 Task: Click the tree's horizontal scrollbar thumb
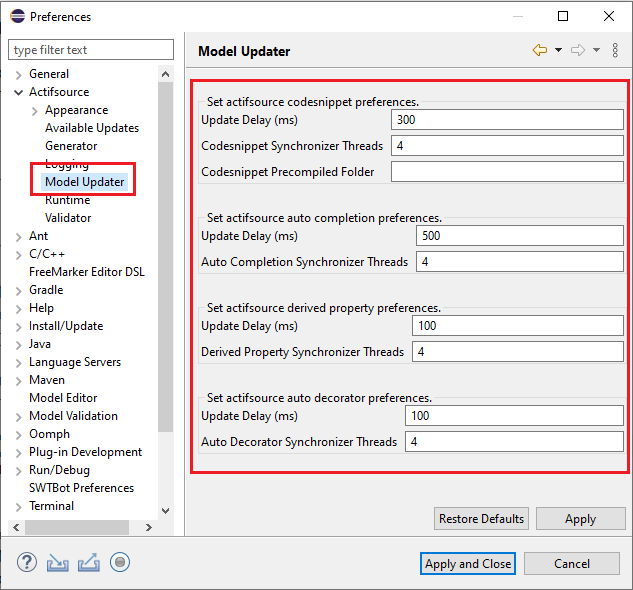tap(77, 527)
